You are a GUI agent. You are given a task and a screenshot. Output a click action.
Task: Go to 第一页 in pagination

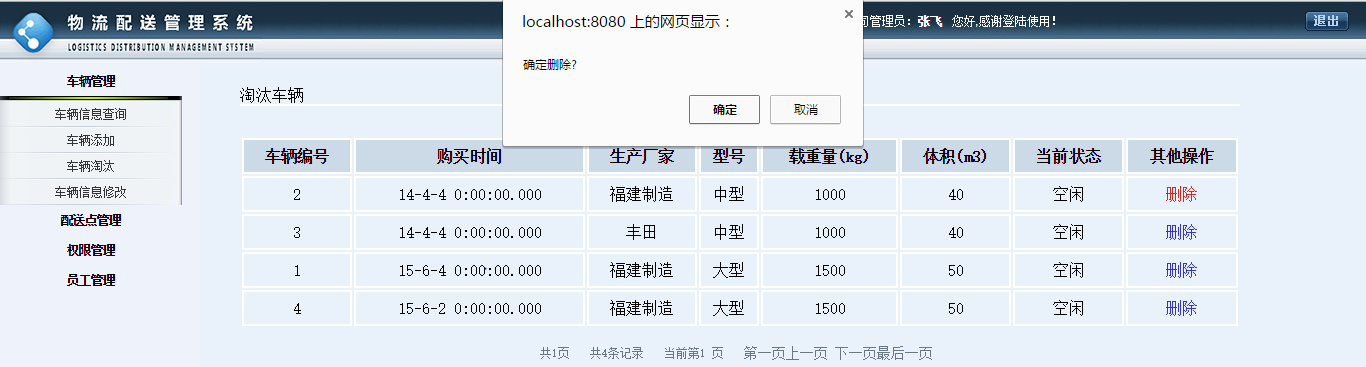(764, 353)
